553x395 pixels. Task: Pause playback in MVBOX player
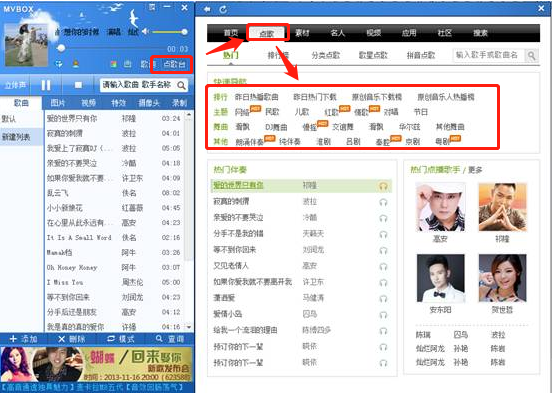[46, 85]
